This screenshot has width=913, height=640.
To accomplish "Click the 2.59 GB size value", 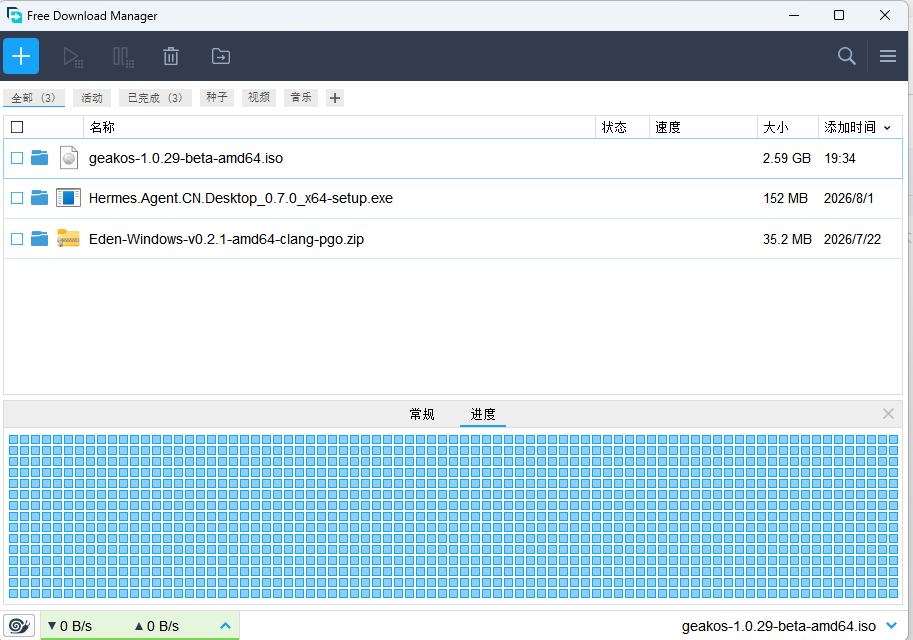I will click(787, 158).
